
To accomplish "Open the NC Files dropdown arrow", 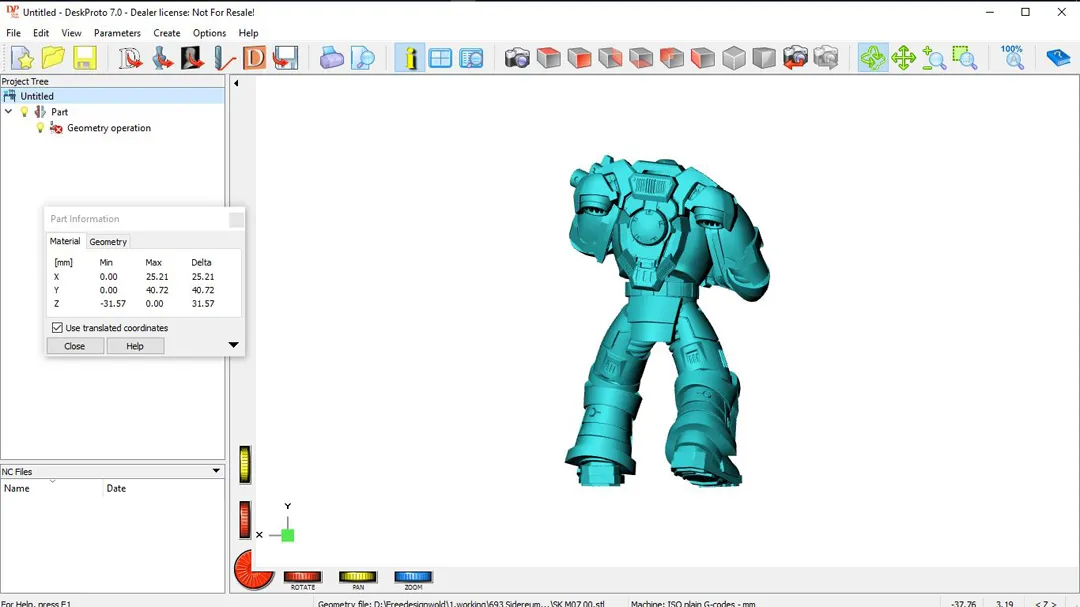I will click(216, 471).
